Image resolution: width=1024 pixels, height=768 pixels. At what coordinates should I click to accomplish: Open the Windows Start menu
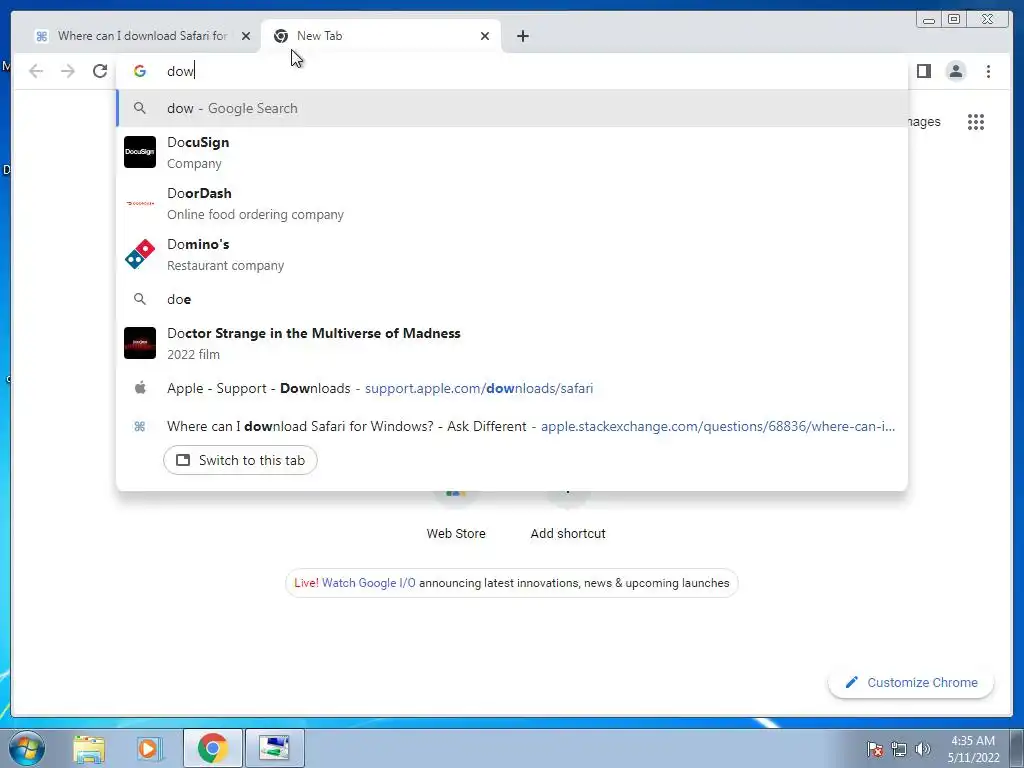(27, 748)
